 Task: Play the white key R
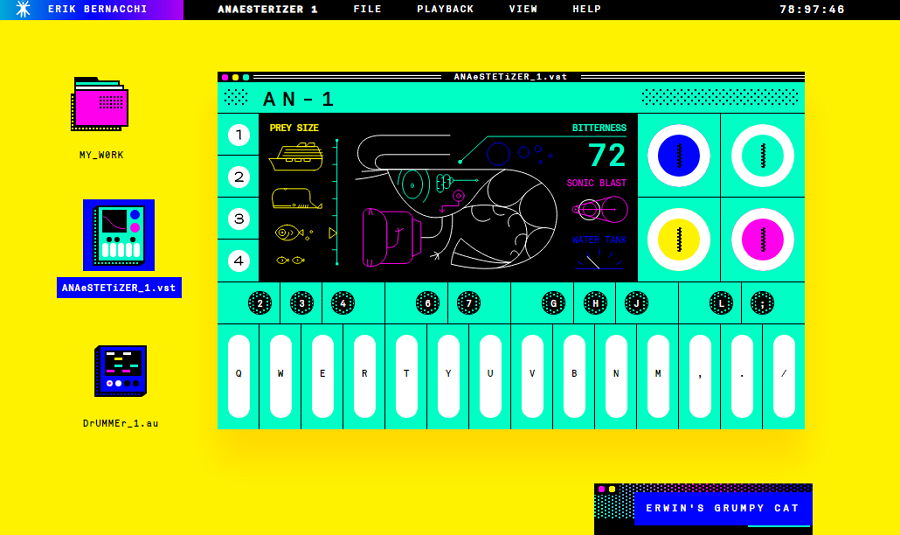(364, 376)
